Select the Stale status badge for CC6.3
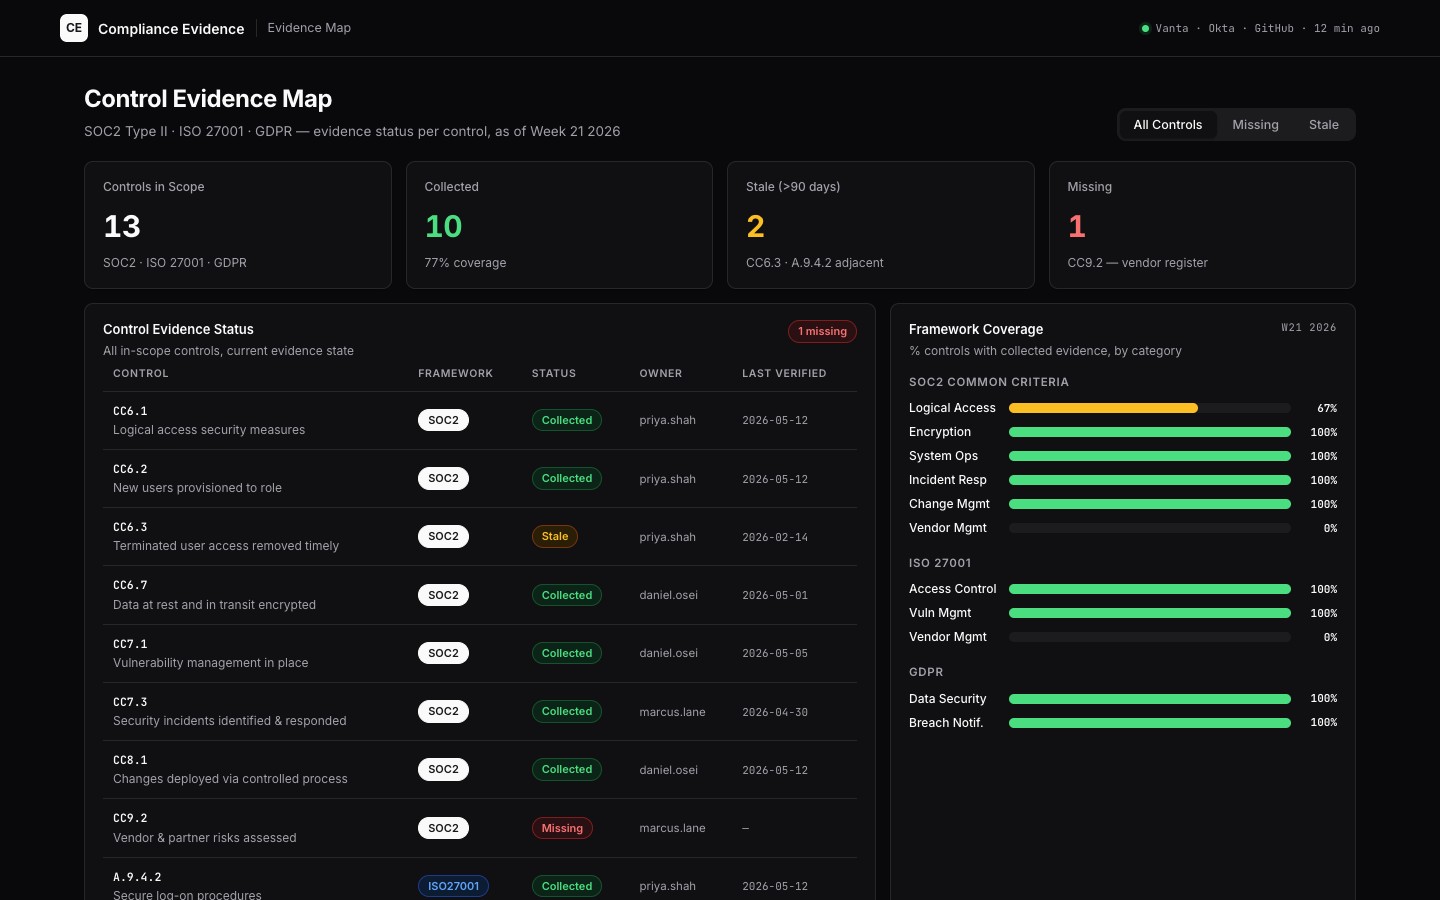The height and width of the screenshot is (900, 1440). click(554, 537)
